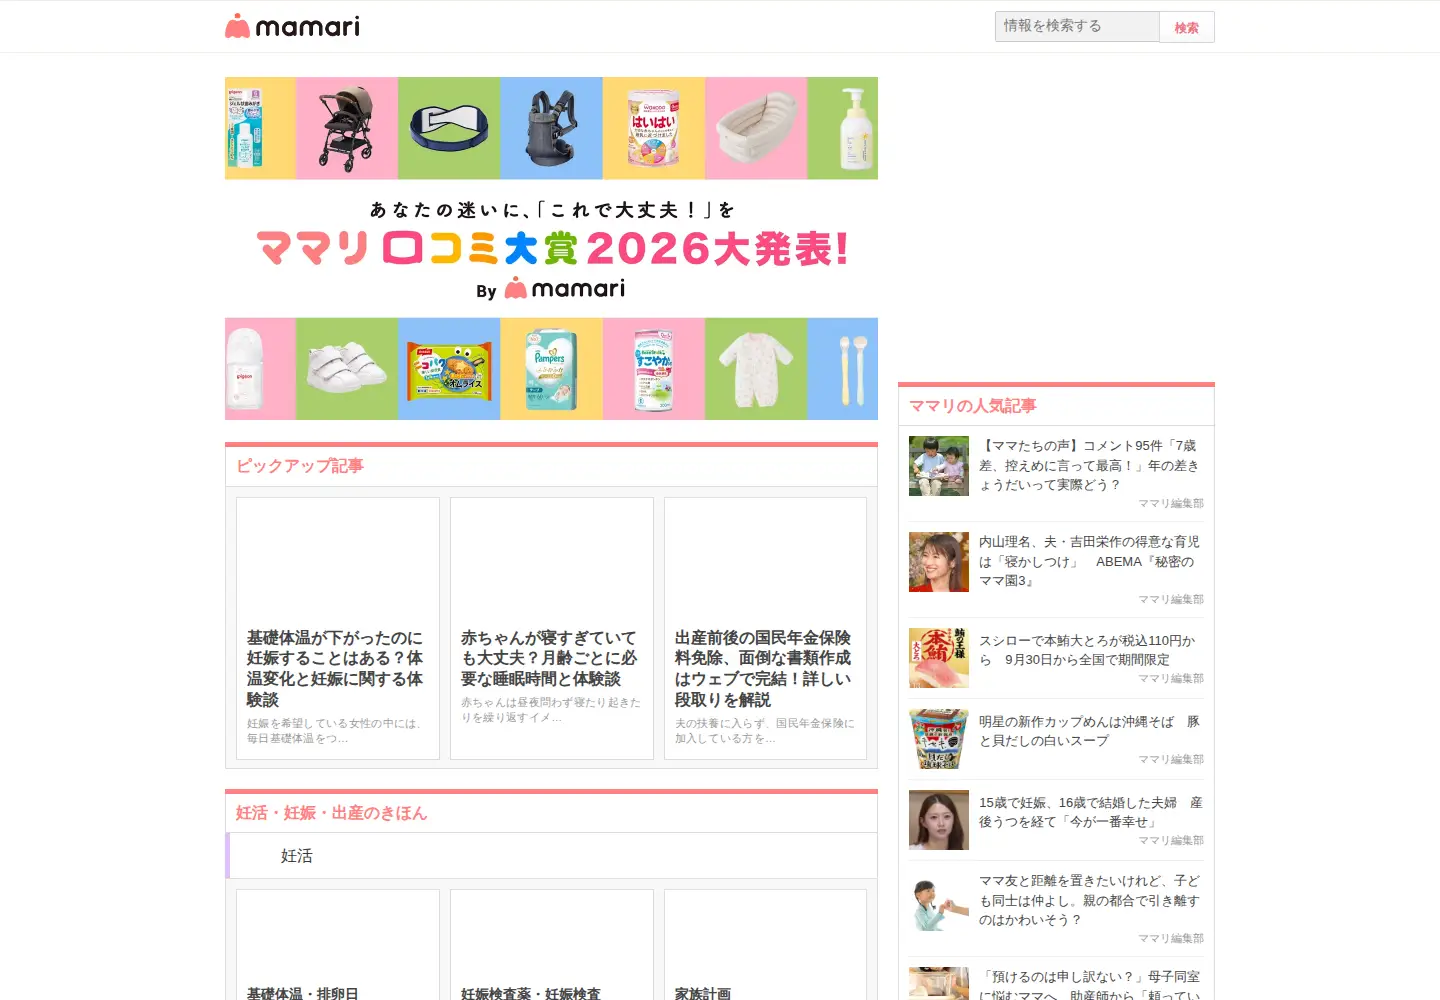Click the 明星 cup noodle thumbnail
Image resolution: width=1440 pixels, height=1000 pixels.
click(x=939, y=739)
